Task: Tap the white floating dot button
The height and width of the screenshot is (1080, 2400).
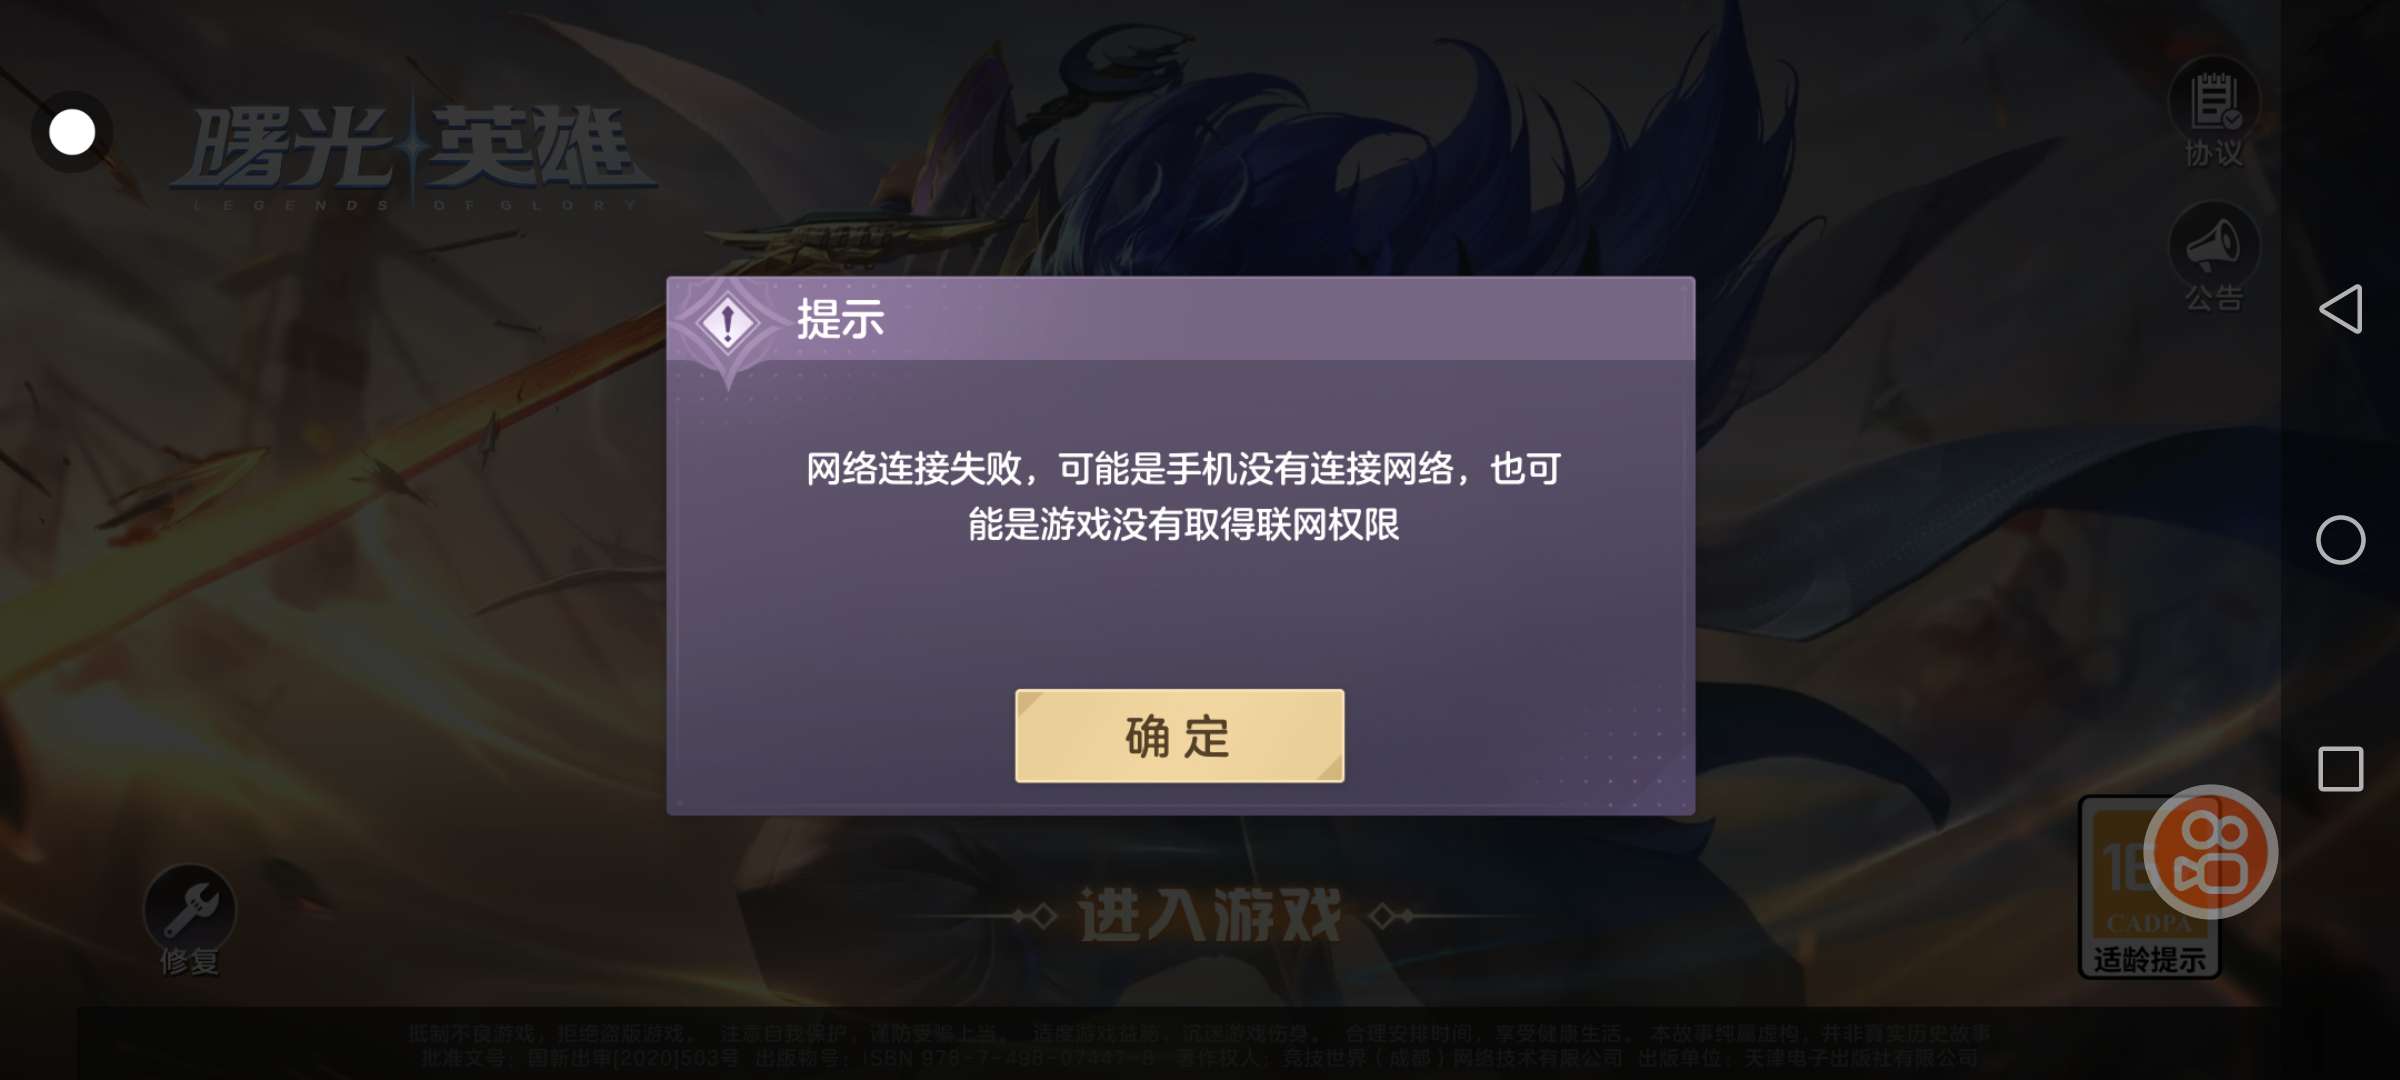Action: tap(72, 132)
